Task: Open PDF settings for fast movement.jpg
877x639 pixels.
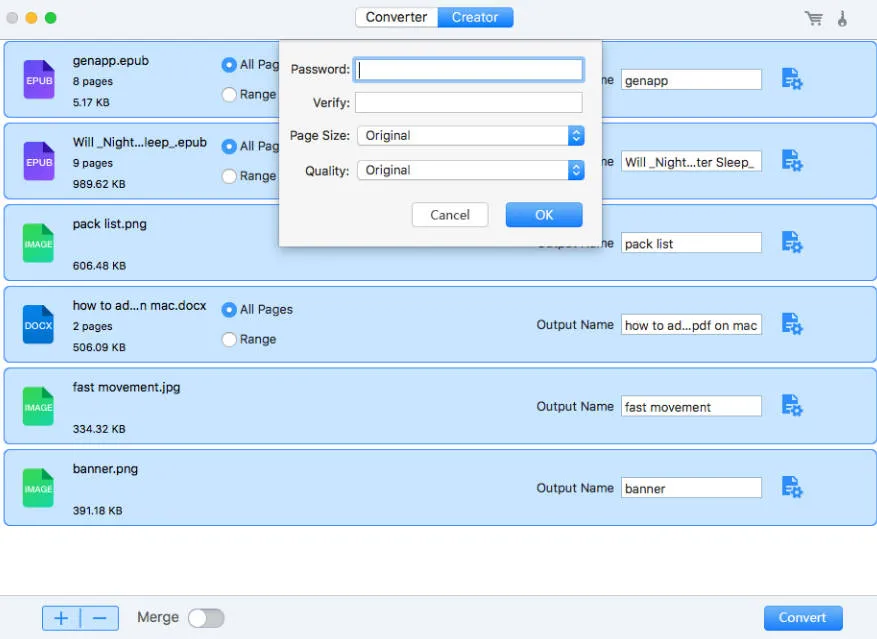Action: (791, 406)
